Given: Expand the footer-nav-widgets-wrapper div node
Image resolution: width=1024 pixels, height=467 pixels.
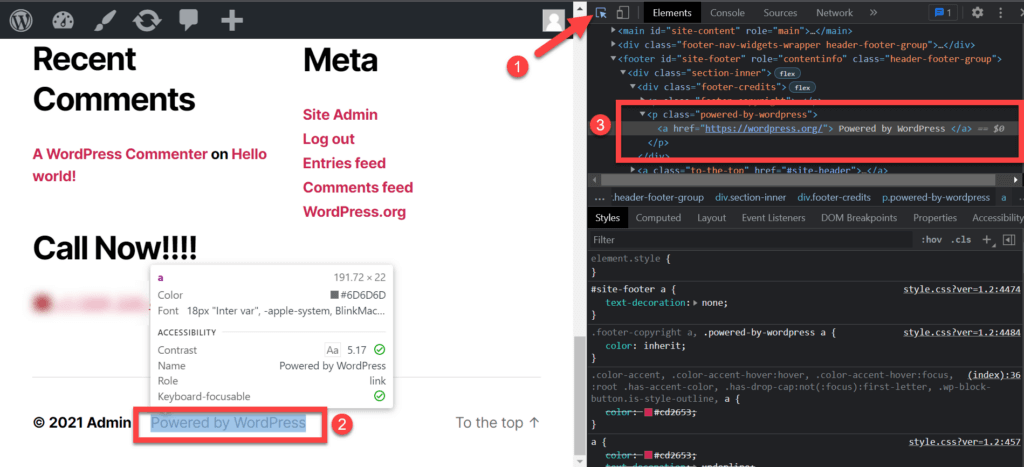Looking at the screenshot, I should [x=613, y=45].
